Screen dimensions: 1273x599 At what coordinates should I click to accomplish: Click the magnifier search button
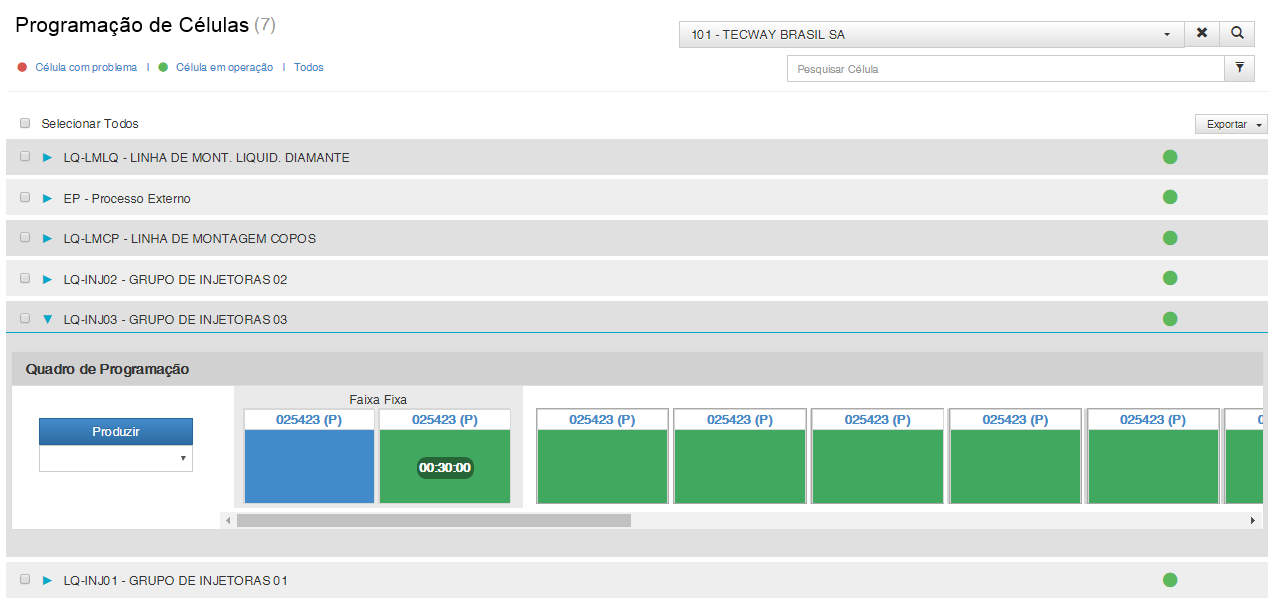[x=1237, y=34]
